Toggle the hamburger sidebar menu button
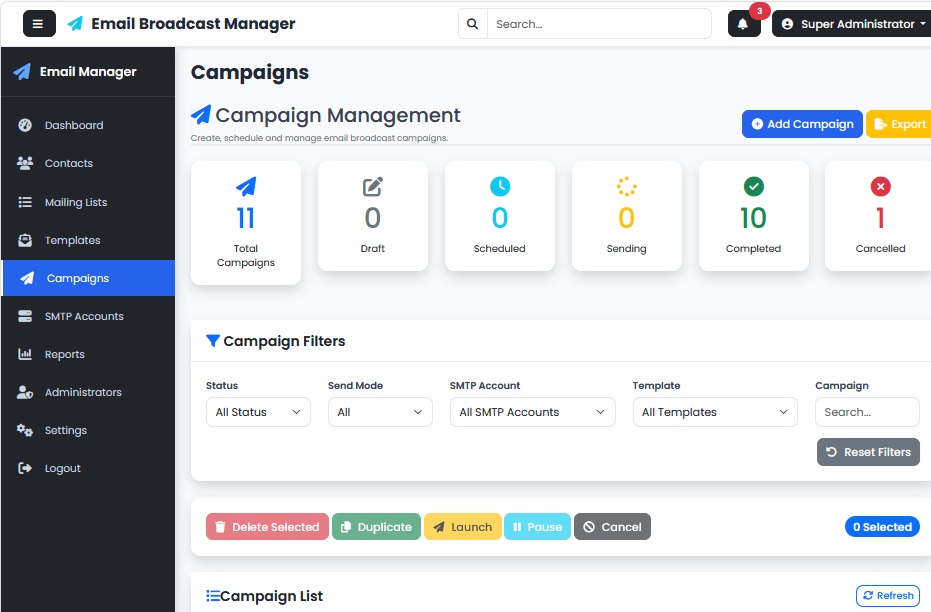This screenshot has width=931, height=612. [39, 24]
